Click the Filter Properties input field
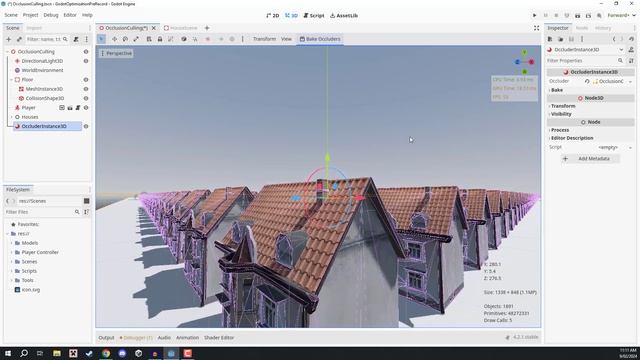 coord(585,60)
